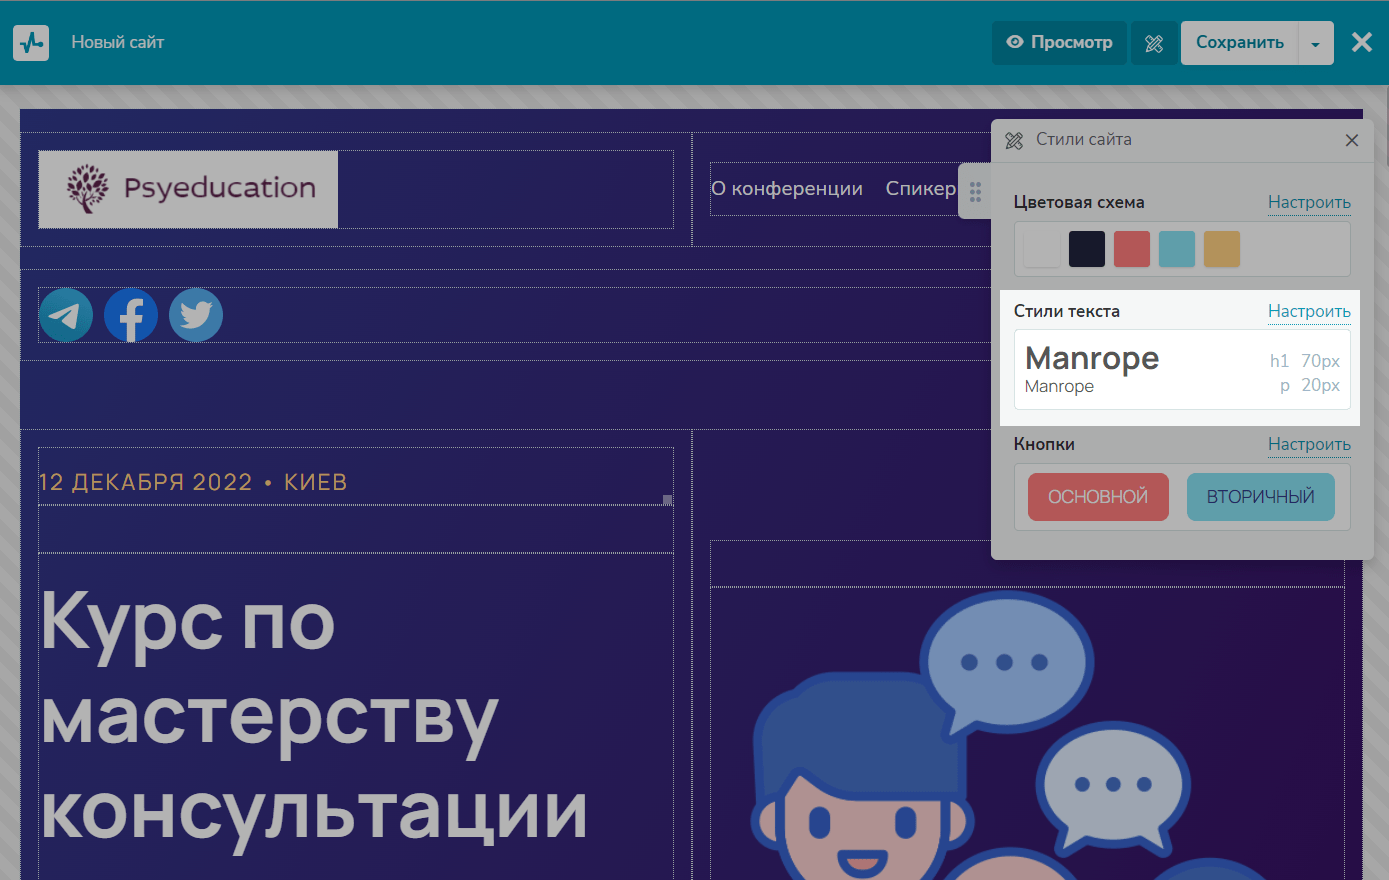Click Настроить link for Стили текста
This screenshot has height=880, width=1389.
pyautogui.click(x=1309, y=311)
